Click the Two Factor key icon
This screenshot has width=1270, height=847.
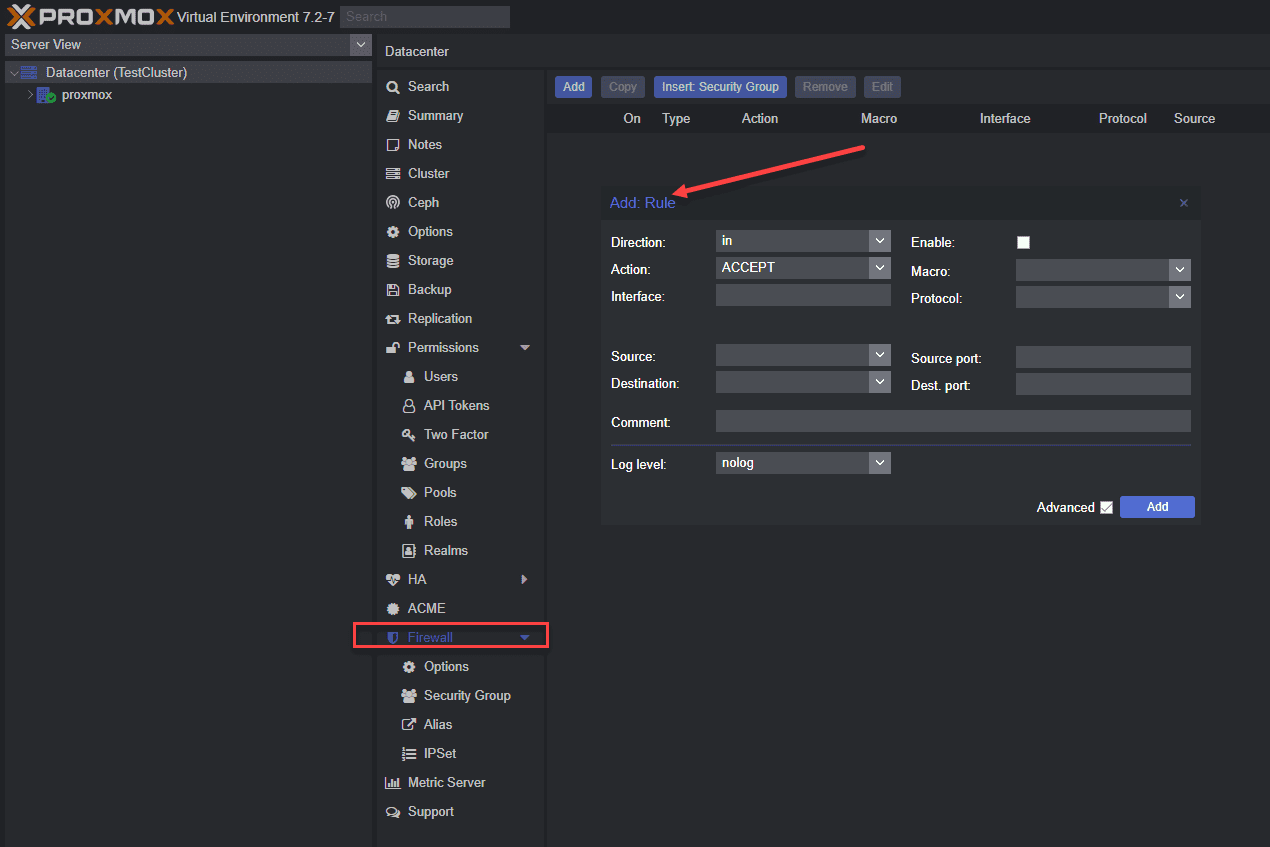tap(409, 435)
